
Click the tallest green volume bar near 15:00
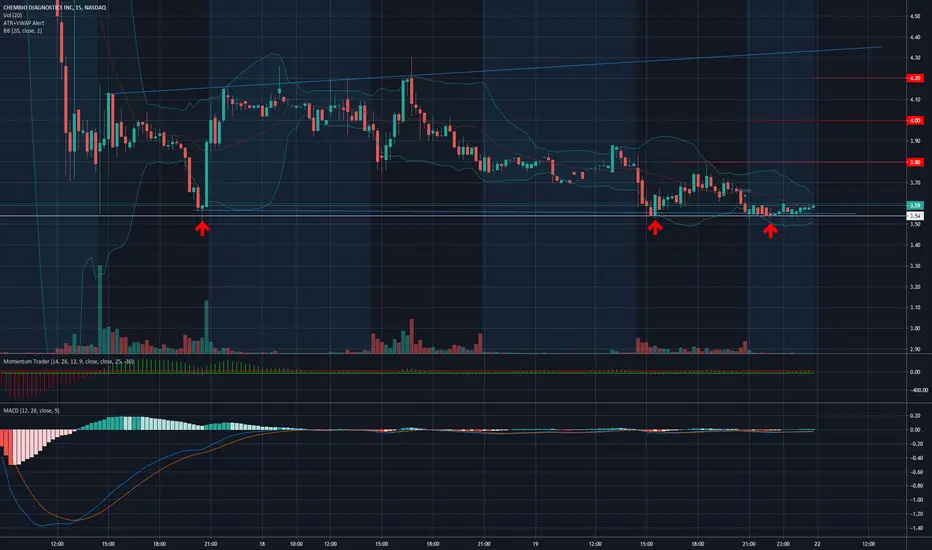[x=100, y=309]
